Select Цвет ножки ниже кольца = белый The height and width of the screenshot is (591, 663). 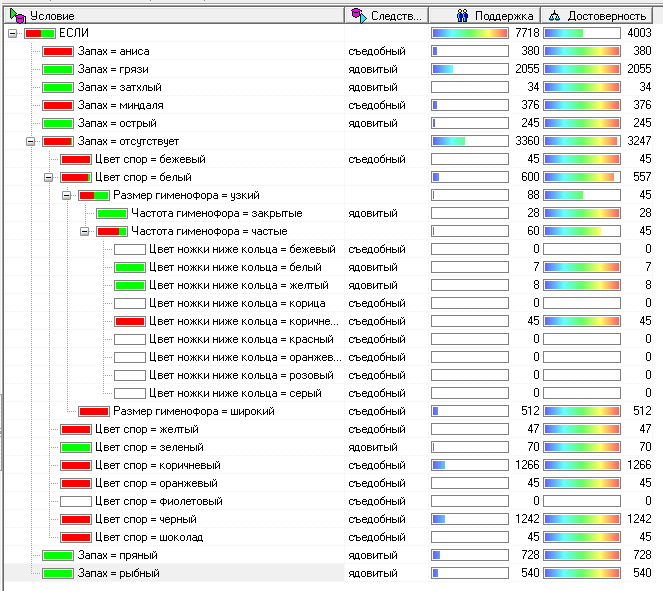click(x=234, y=267)
